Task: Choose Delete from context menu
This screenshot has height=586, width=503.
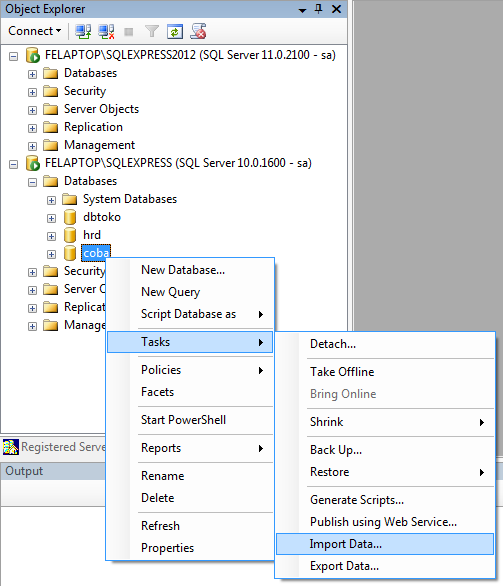Action: [x=190, y=498]
